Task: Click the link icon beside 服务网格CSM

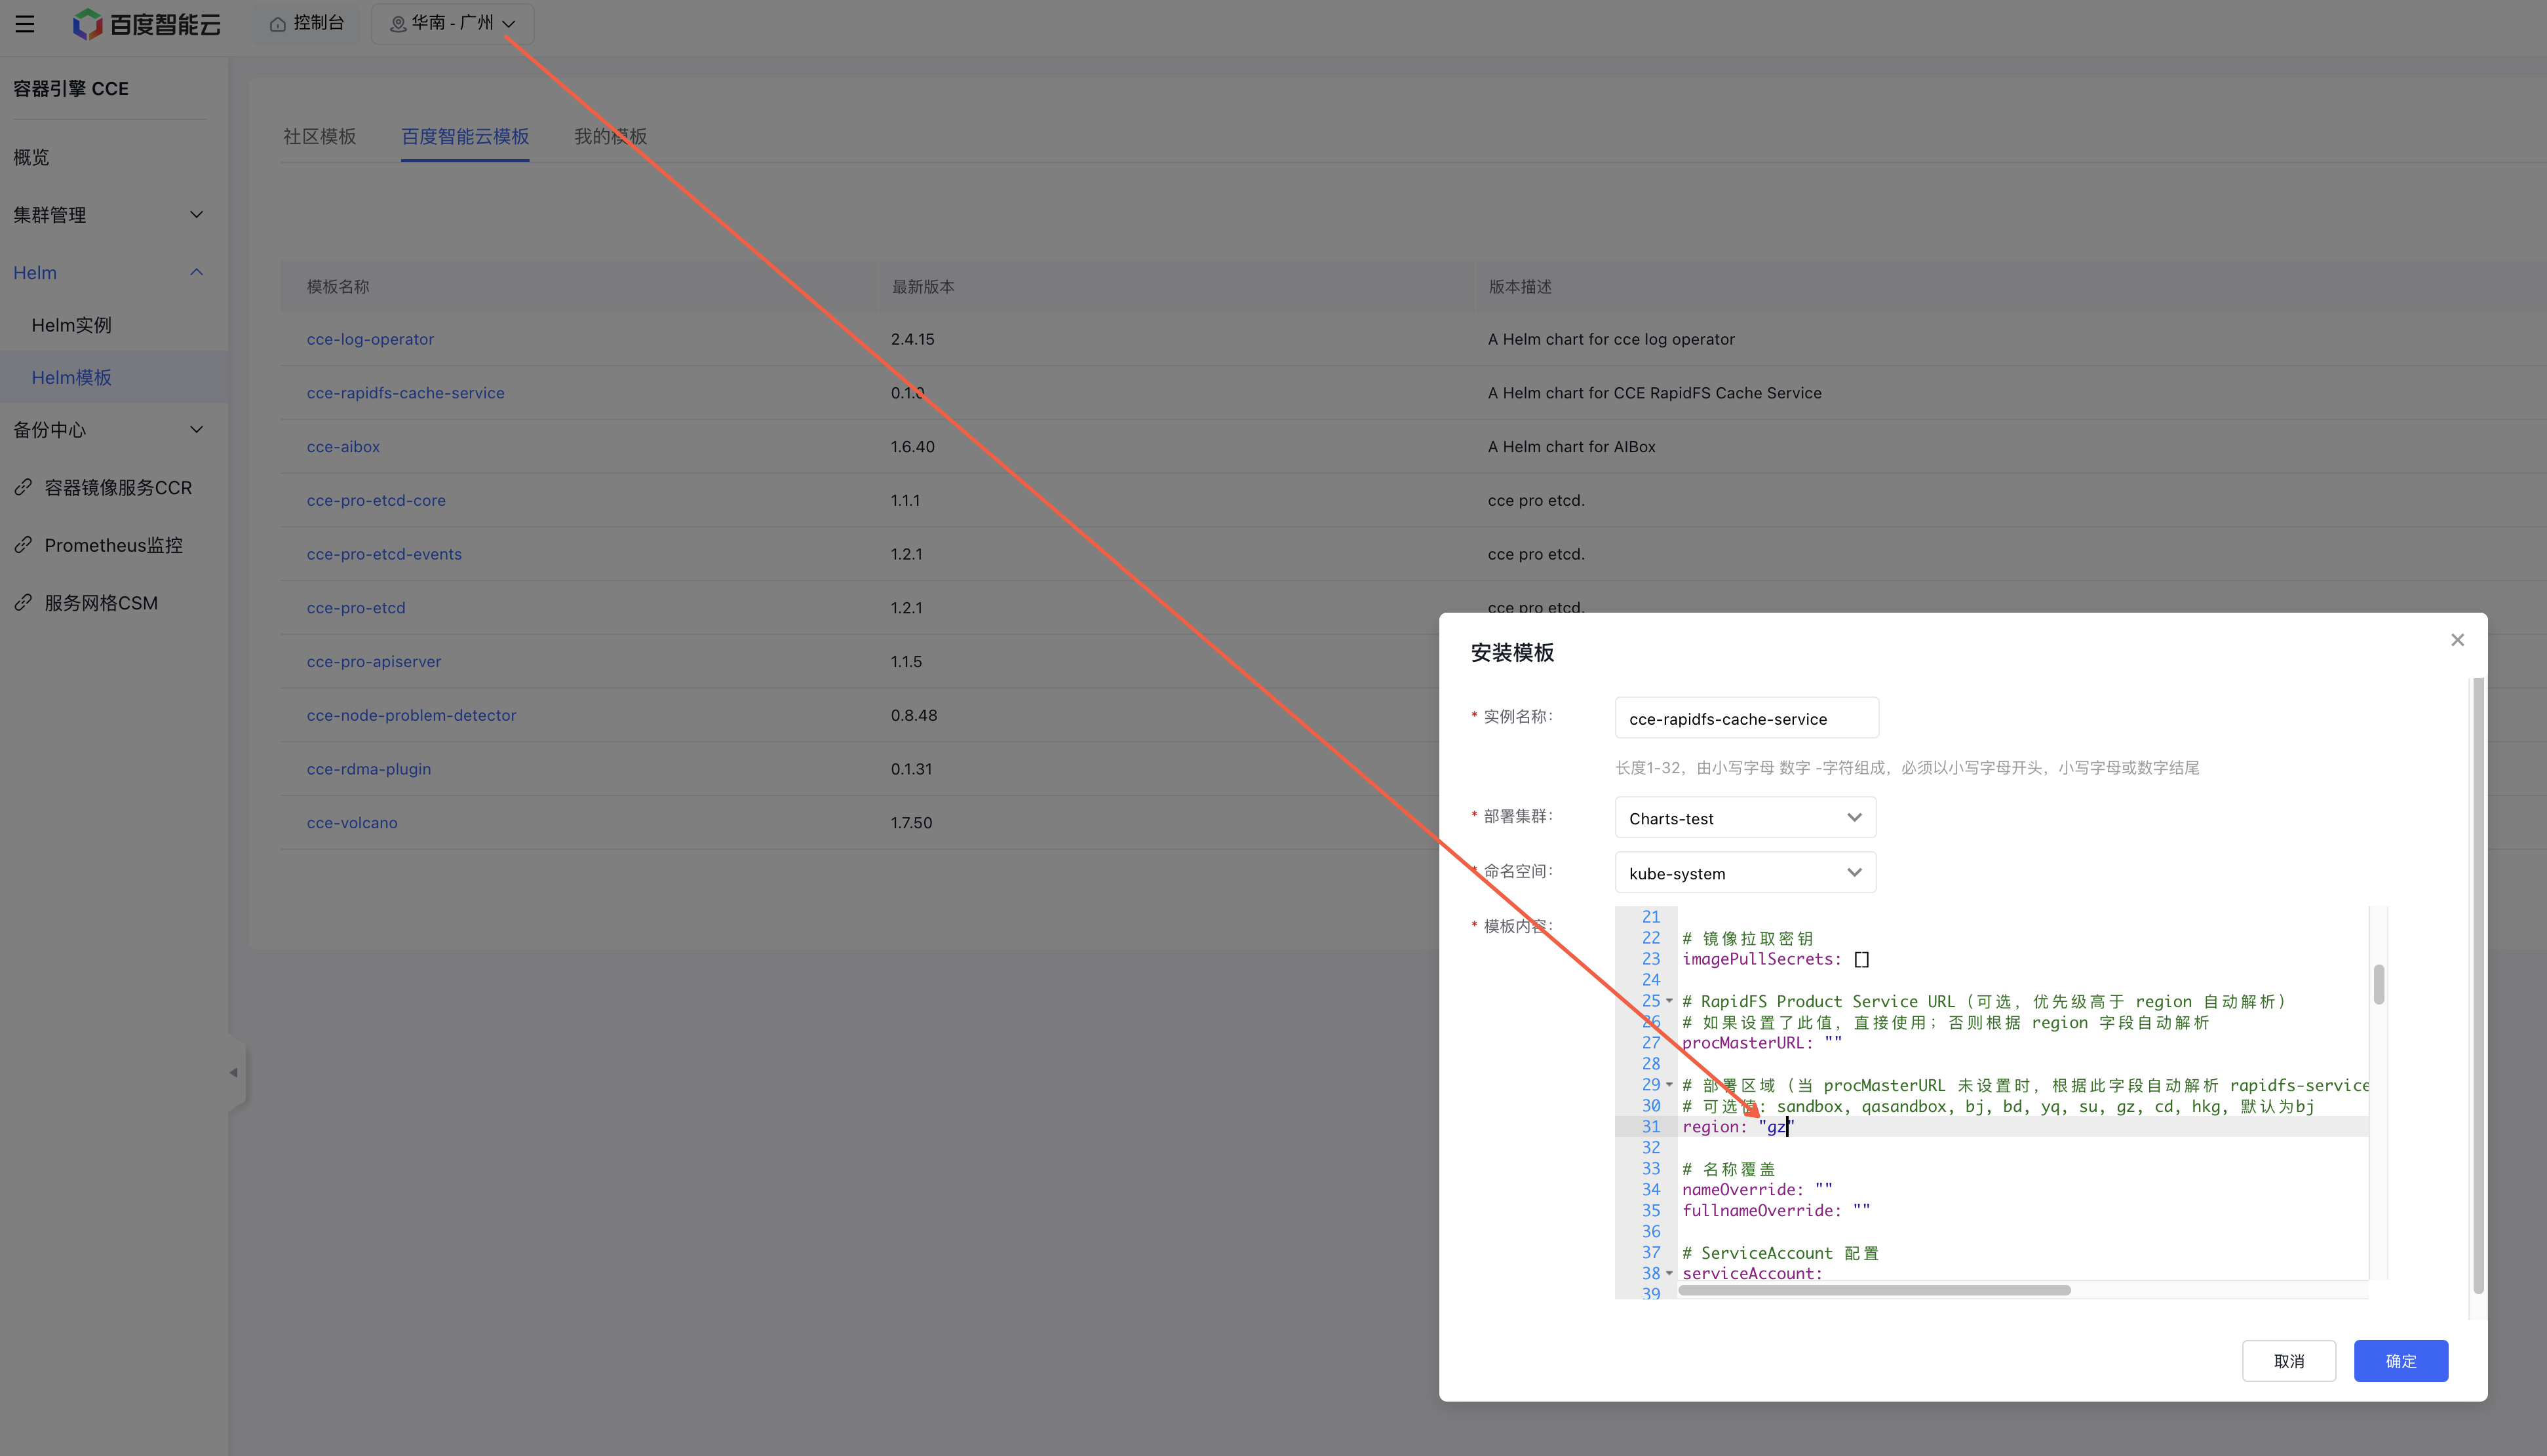Action: [x=23, y=603]
